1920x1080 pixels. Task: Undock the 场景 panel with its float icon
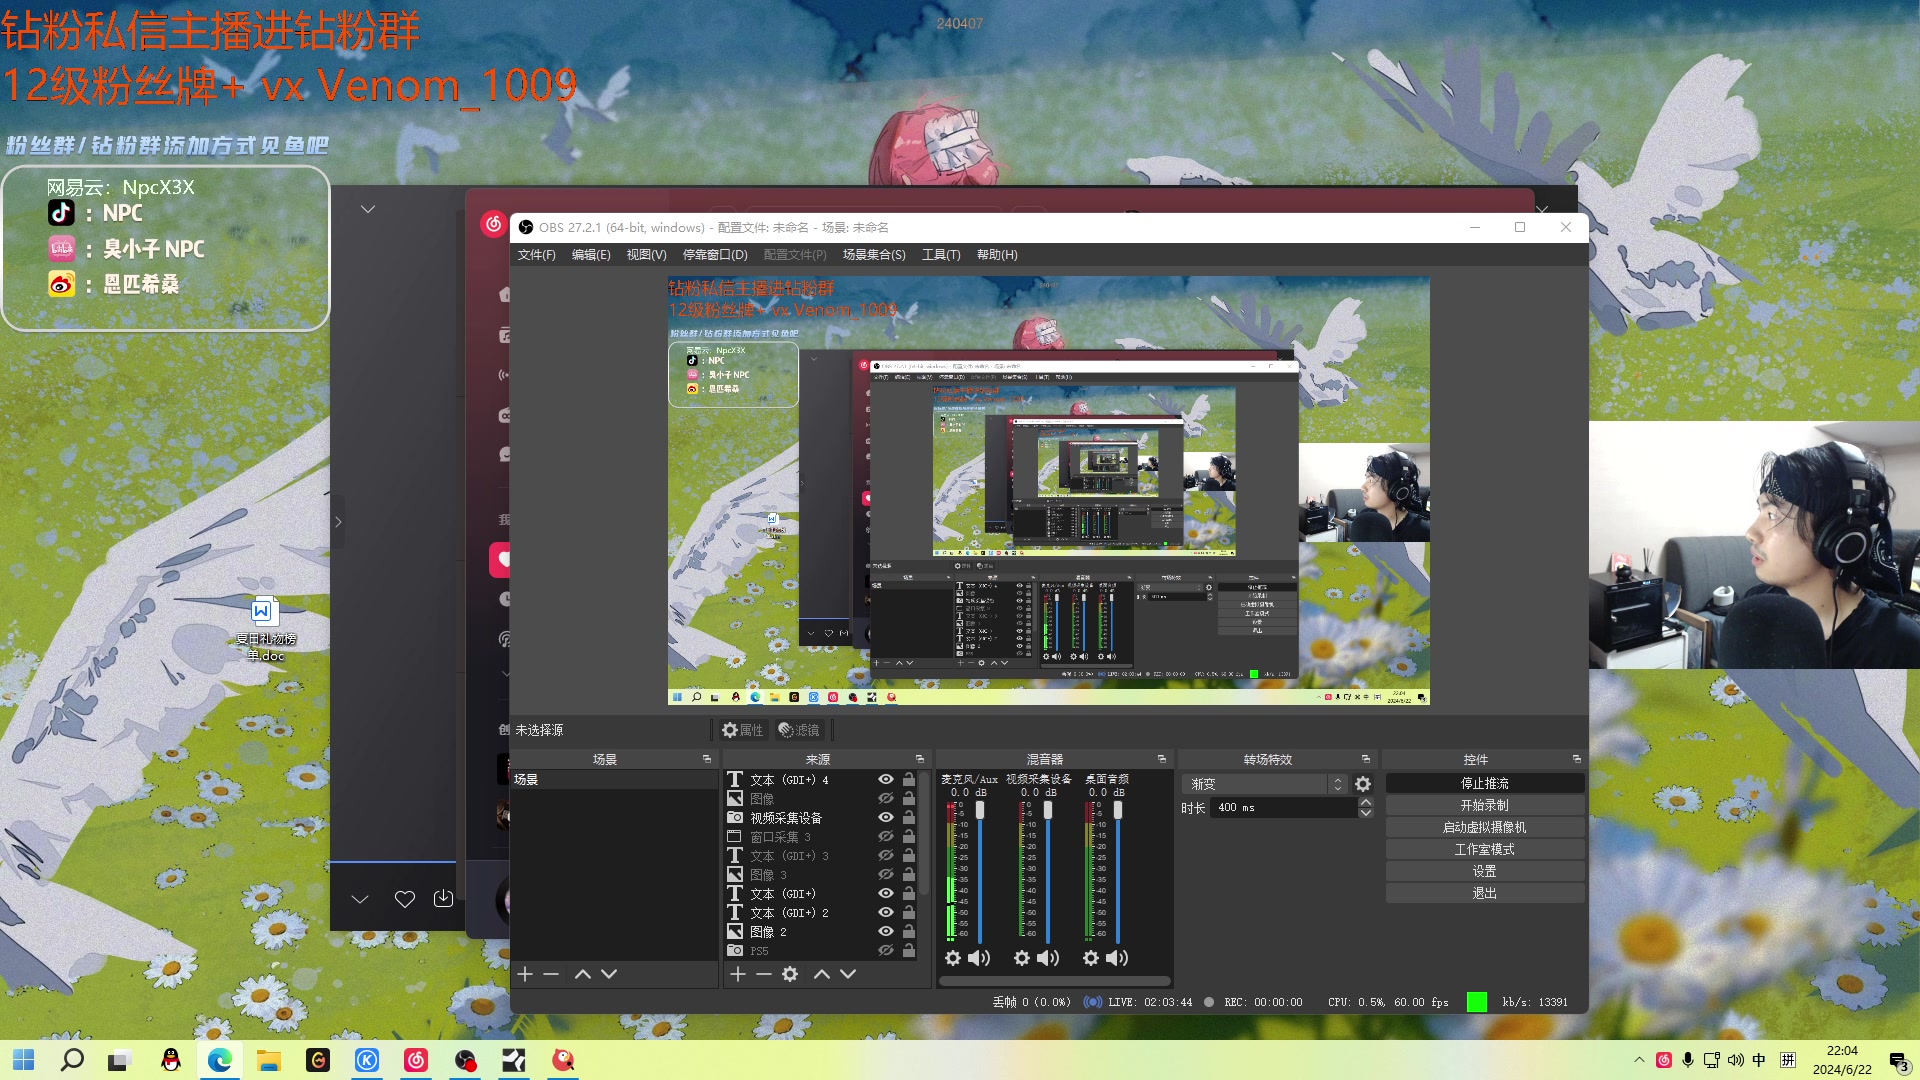point(707,759)
